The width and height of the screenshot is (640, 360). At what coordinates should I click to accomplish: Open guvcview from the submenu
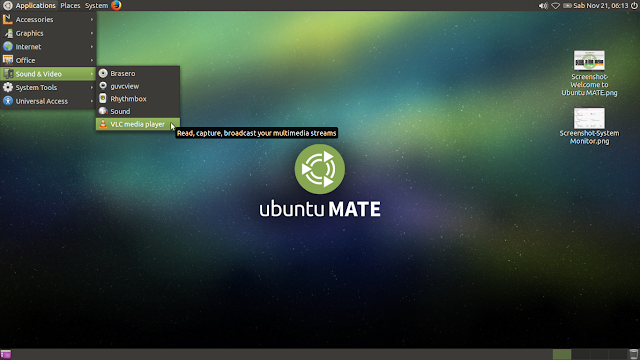138,86
